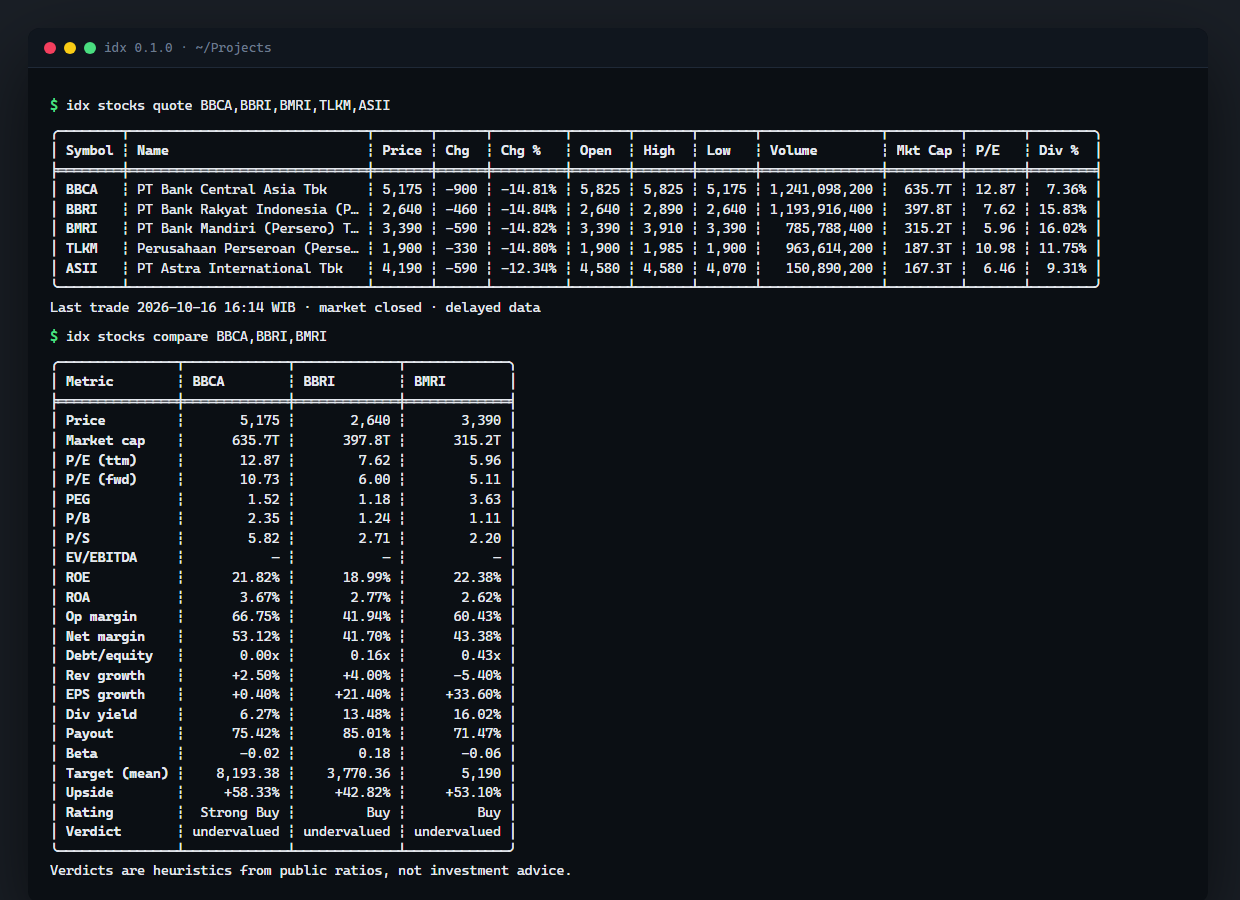Click the -14.81% change cell
This screenshot has width=1240, height=900.
(529, 189)
